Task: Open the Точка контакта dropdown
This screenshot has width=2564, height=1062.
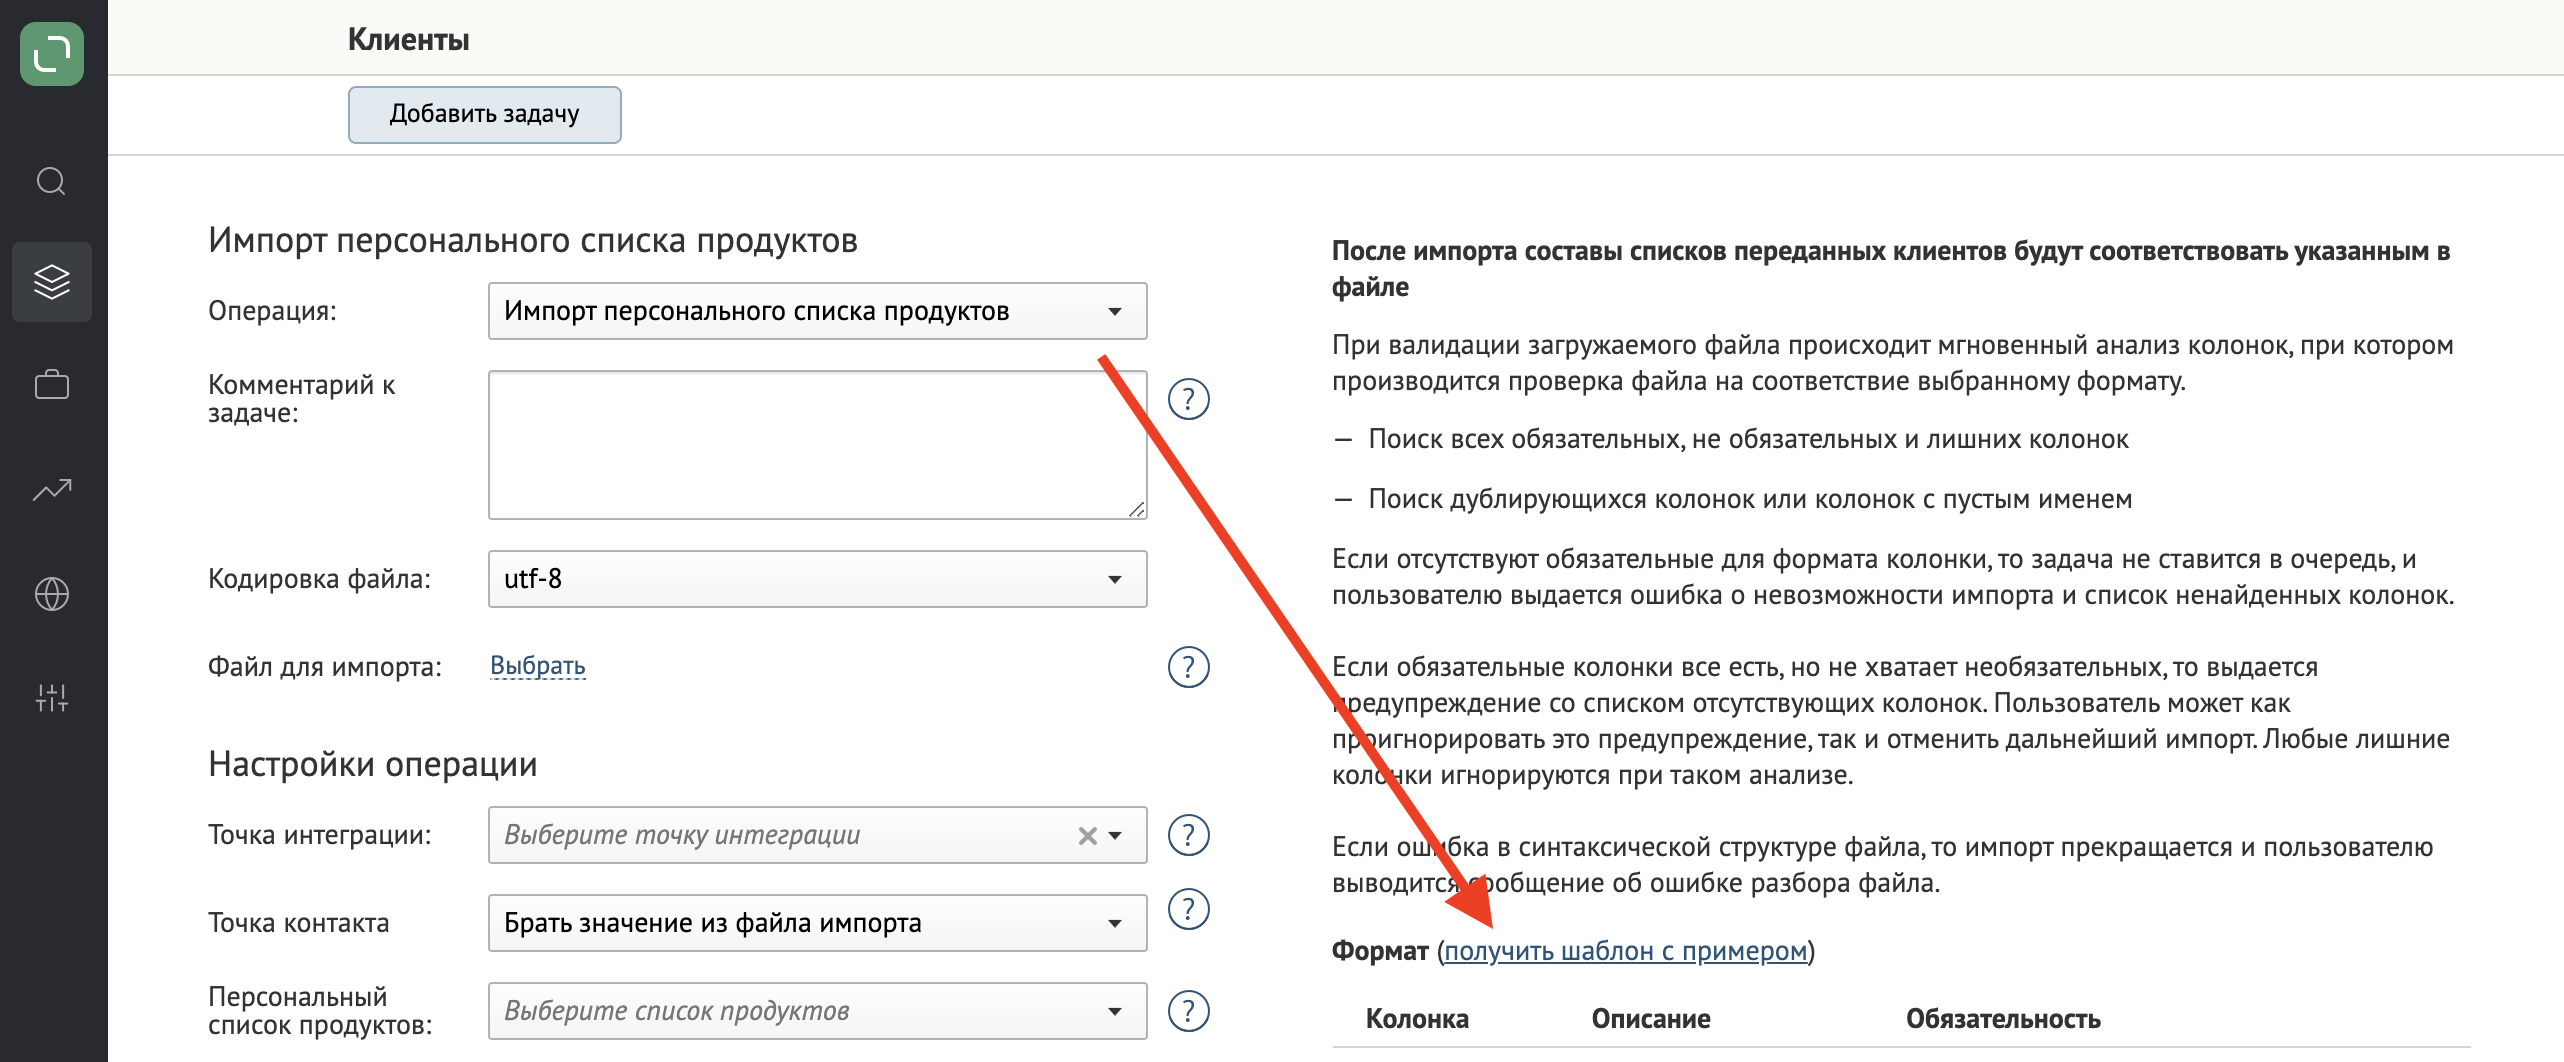Action: coord(817,923)
